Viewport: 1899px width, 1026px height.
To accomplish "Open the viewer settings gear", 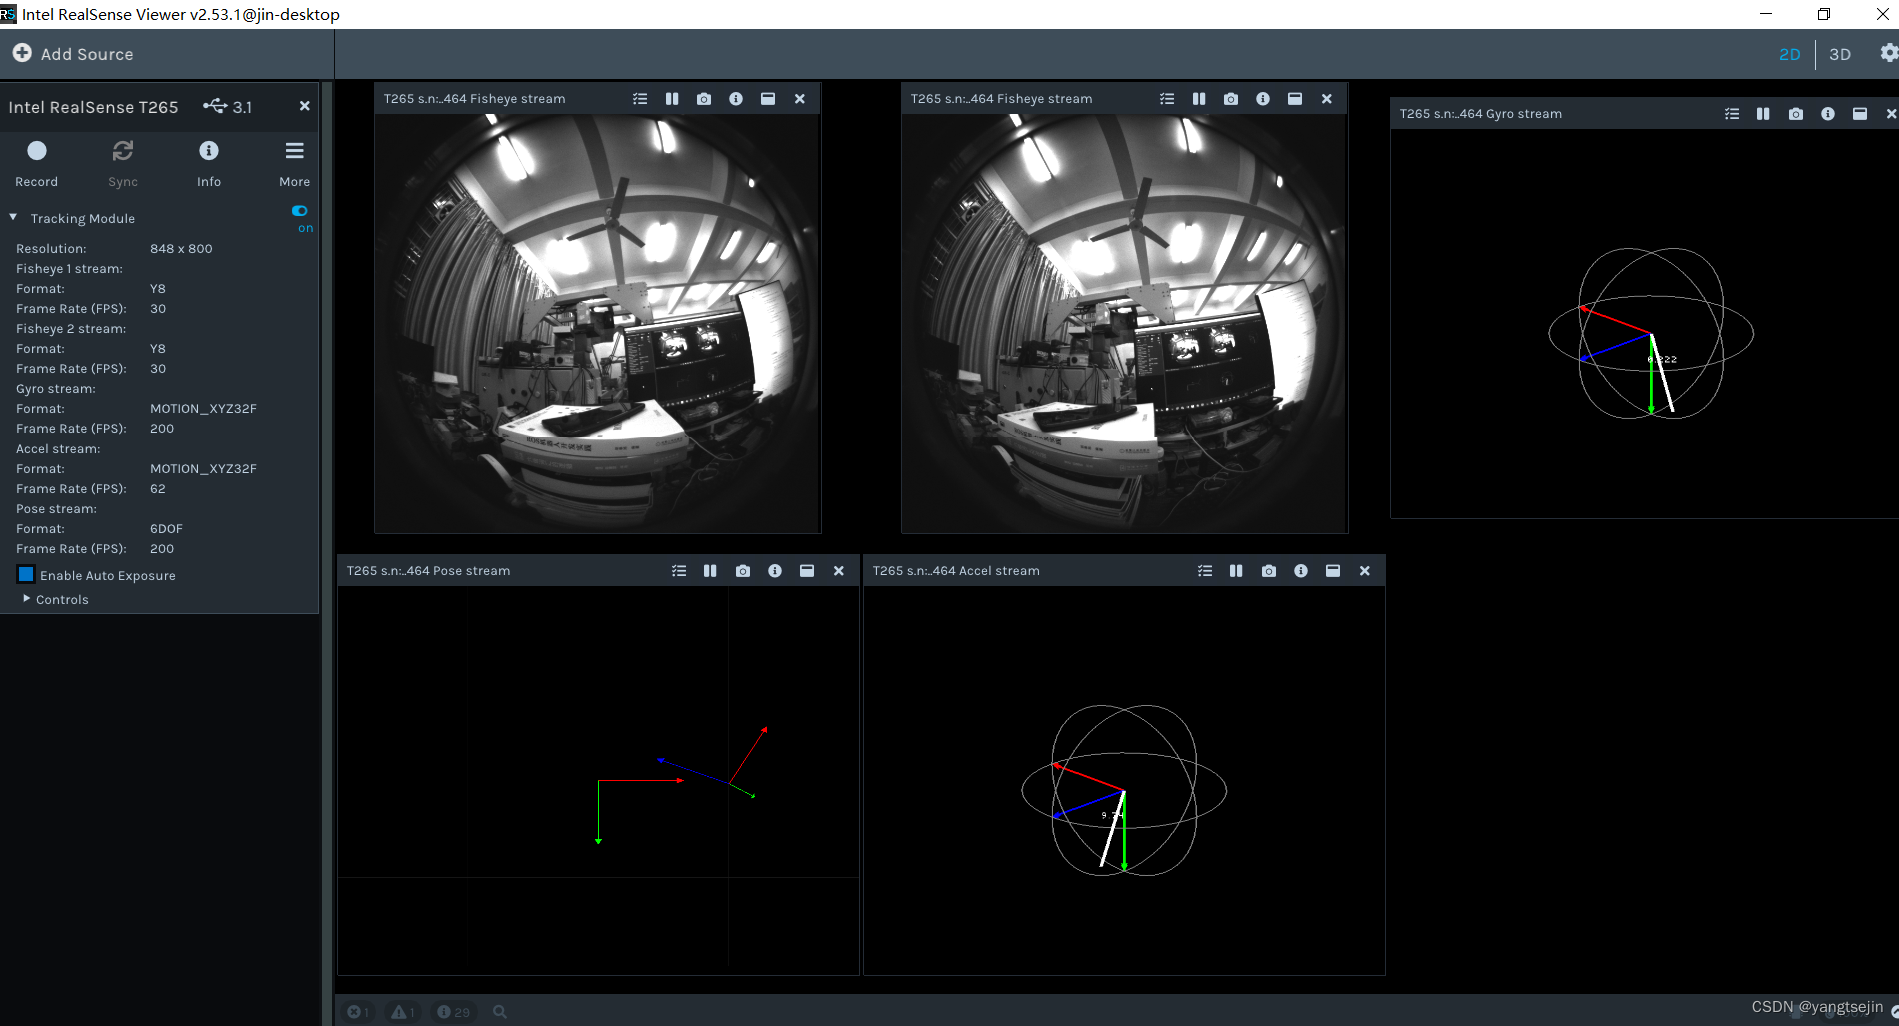I will tap(1888, 53).
